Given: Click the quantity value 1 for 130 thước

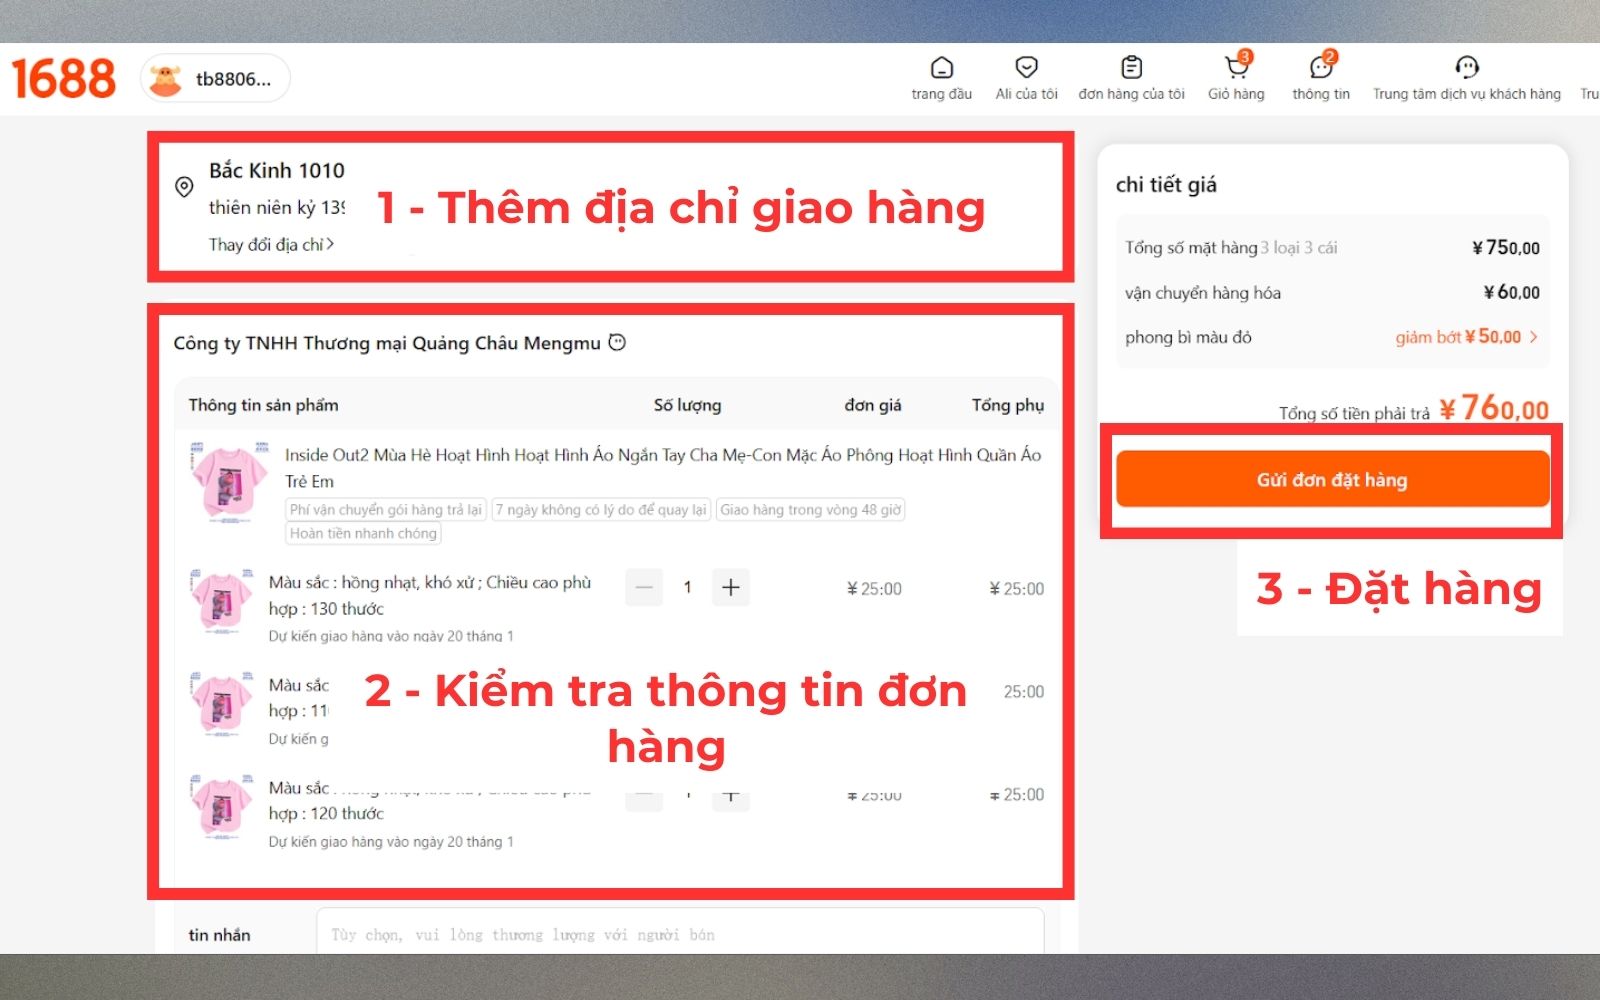Looking at the screenshot, I should 687,587.
